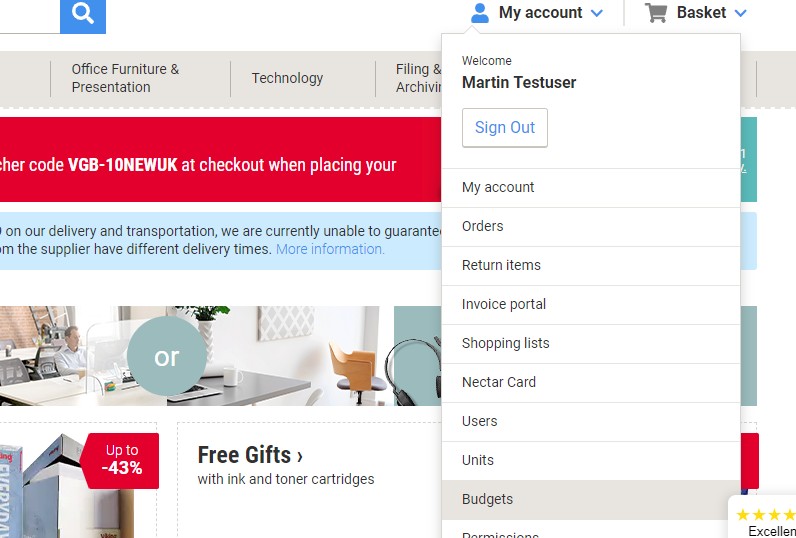This screenshot has width=796, height=538.
Task: Select Units menu entry
Action: [478, 460]
